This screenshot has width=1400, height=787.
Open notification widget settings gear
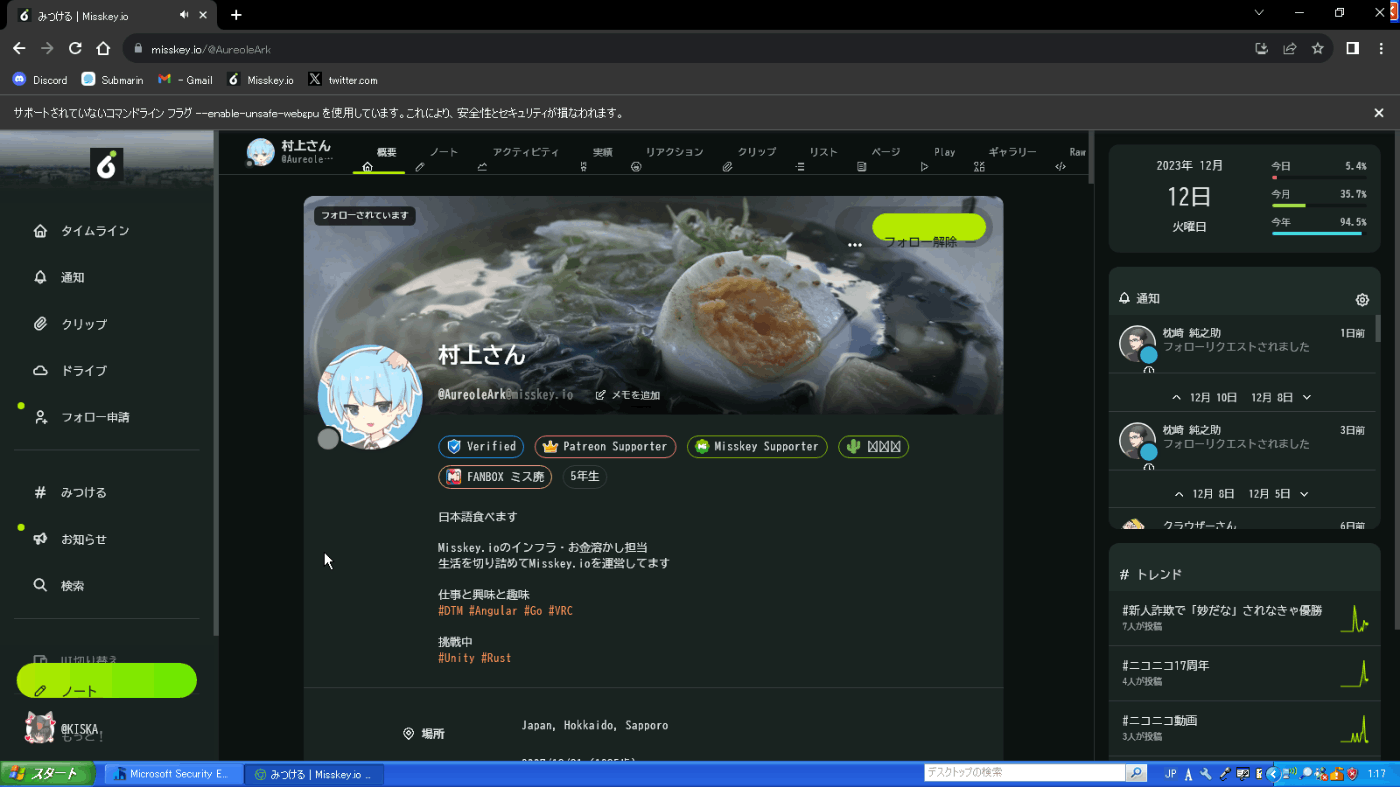tap(1362, 299)
